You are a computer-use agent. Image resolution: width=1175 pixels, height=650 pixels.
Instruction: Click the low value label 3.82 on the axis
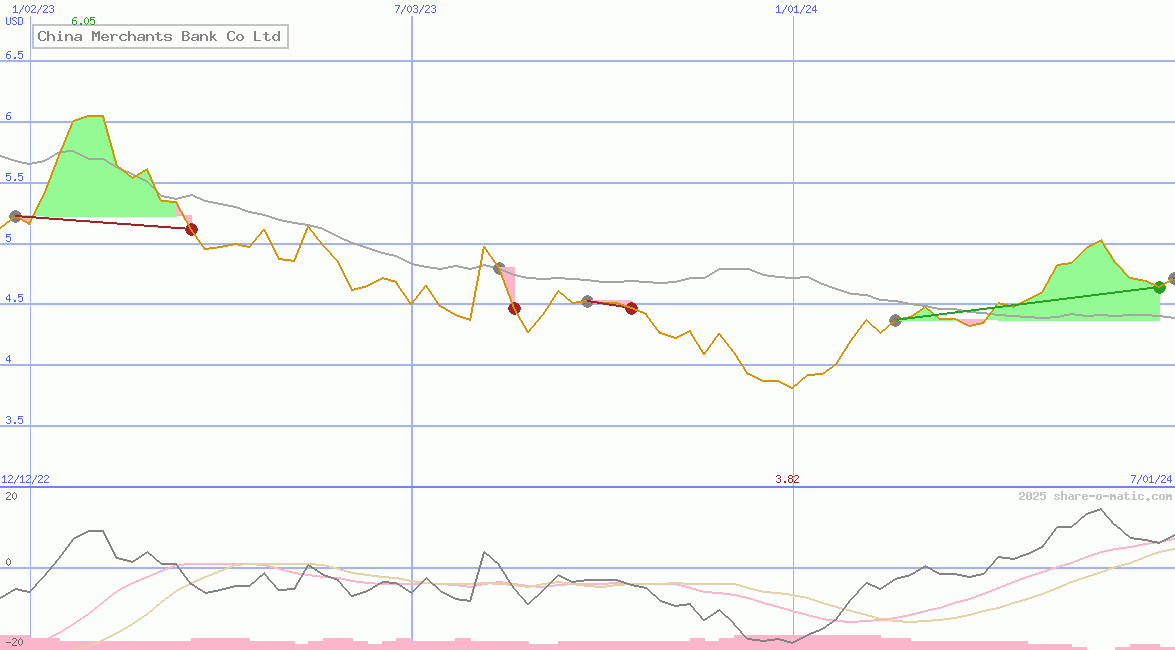point(788,479)
